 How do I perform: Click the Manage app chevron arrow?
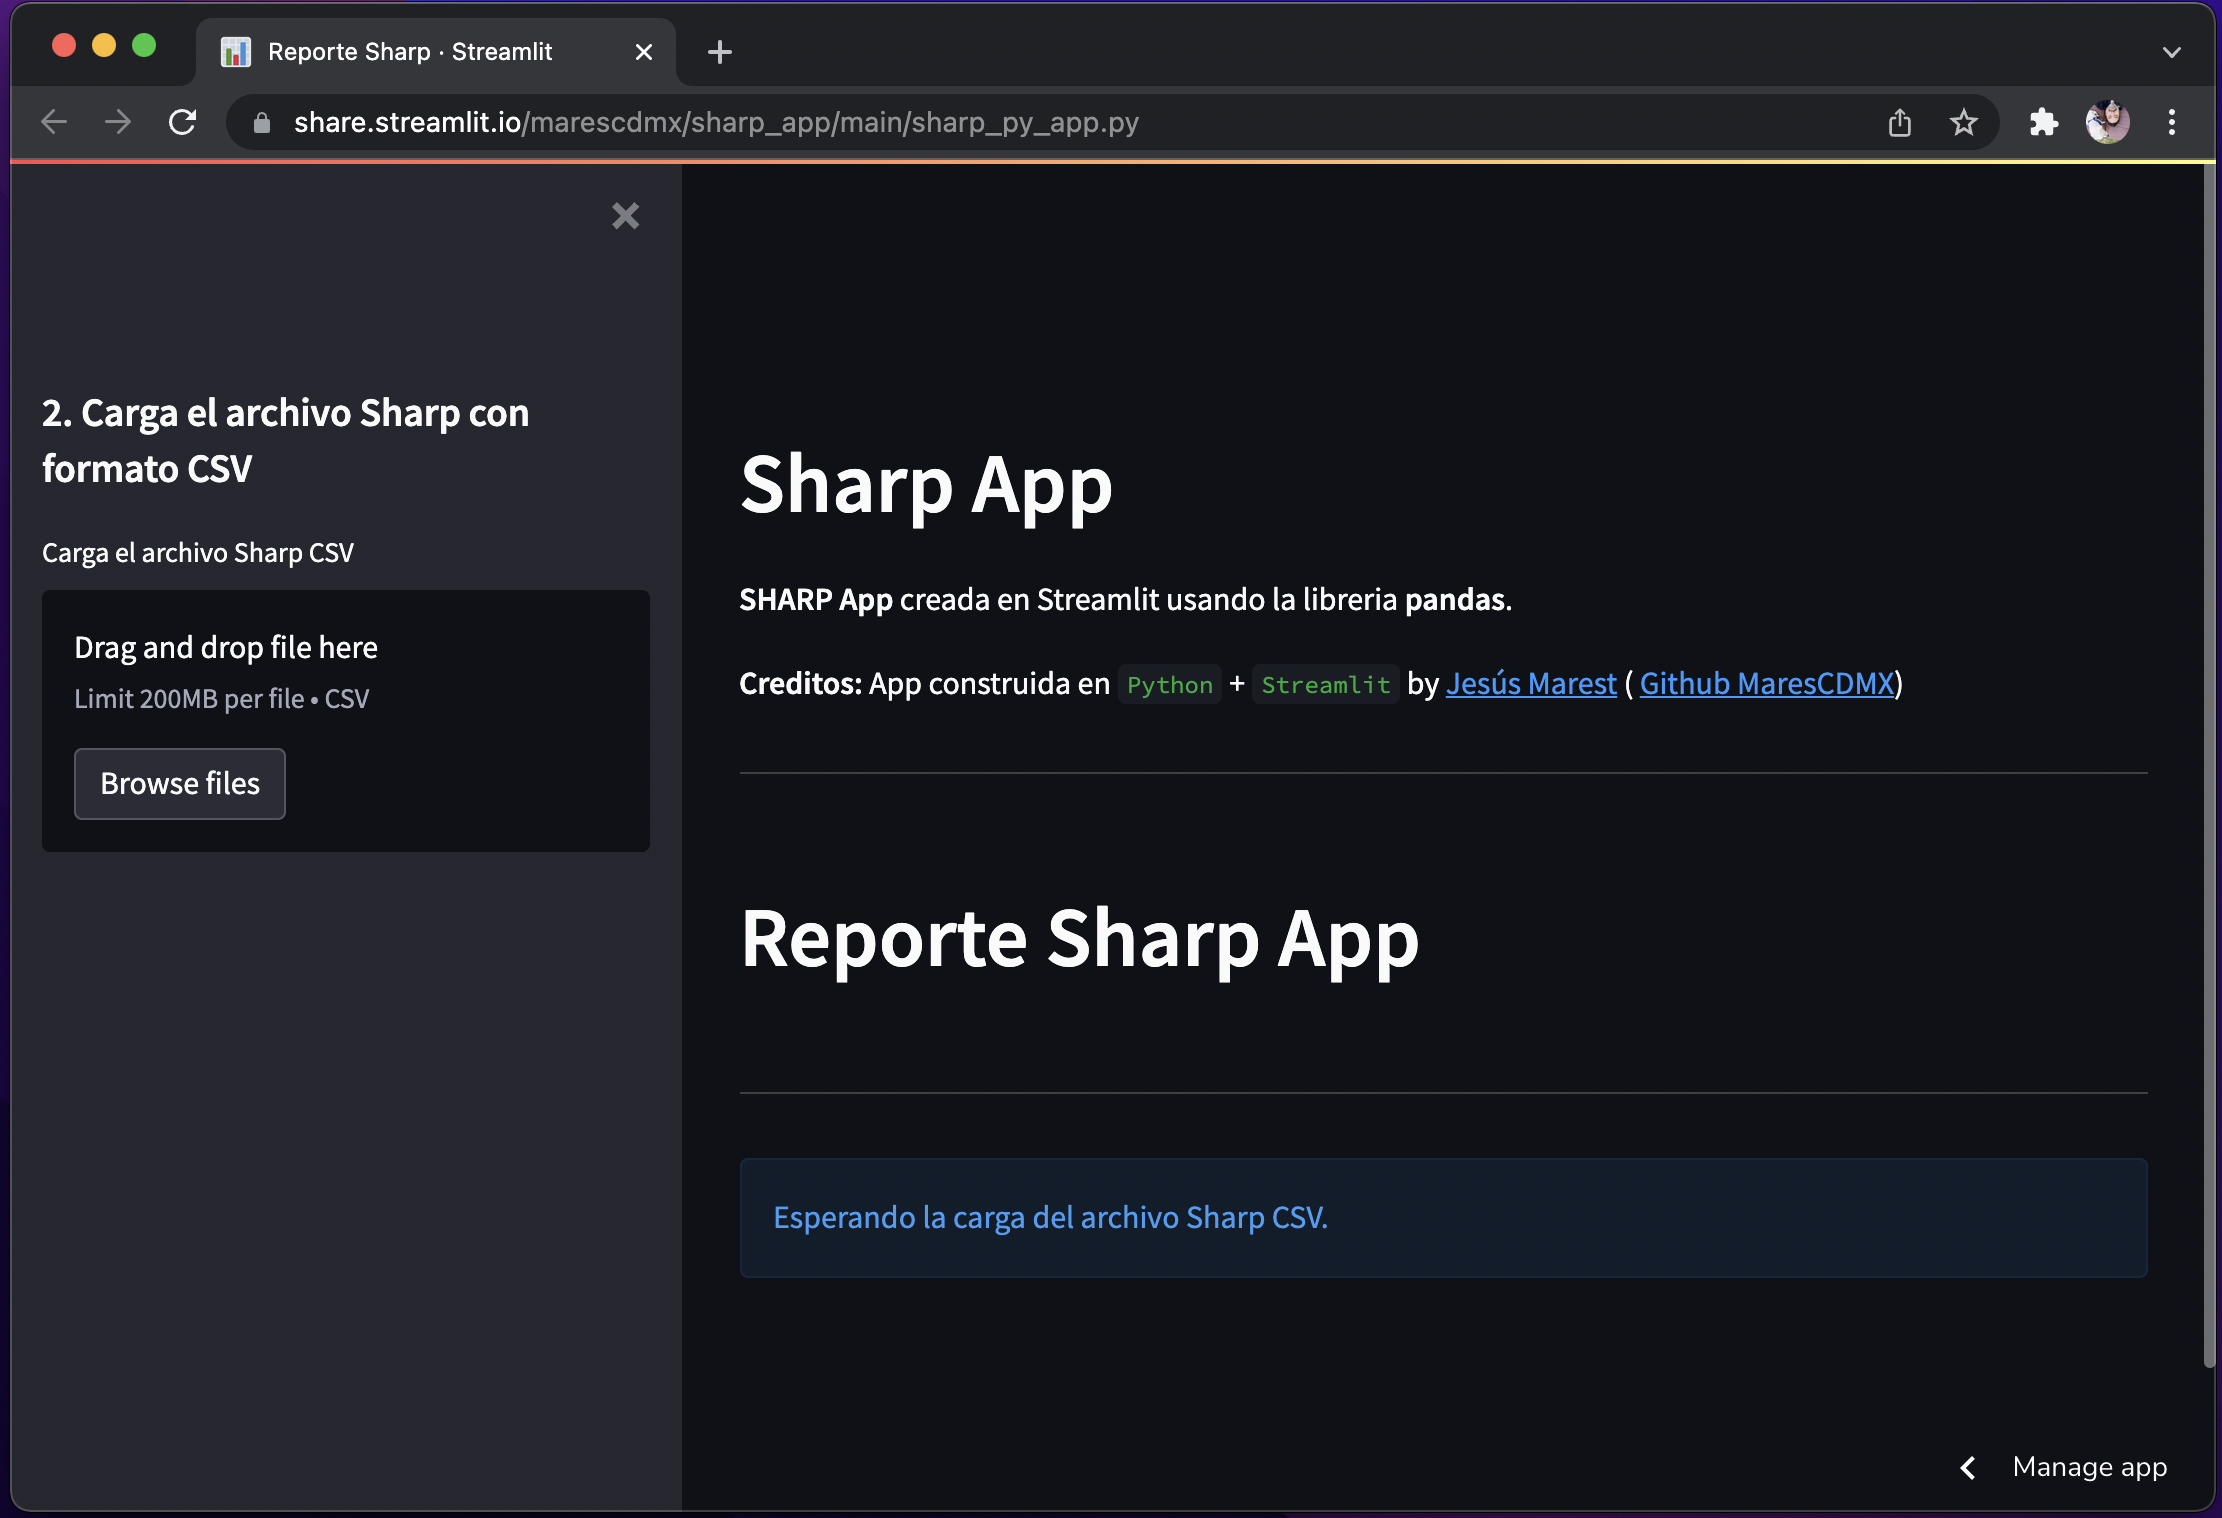(1968, 1467)
